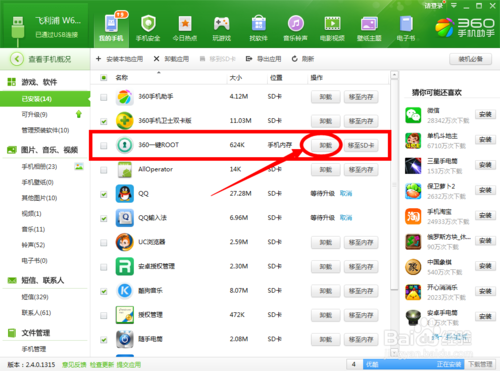Open 音乐铃声 music note icon

[296, 24]
